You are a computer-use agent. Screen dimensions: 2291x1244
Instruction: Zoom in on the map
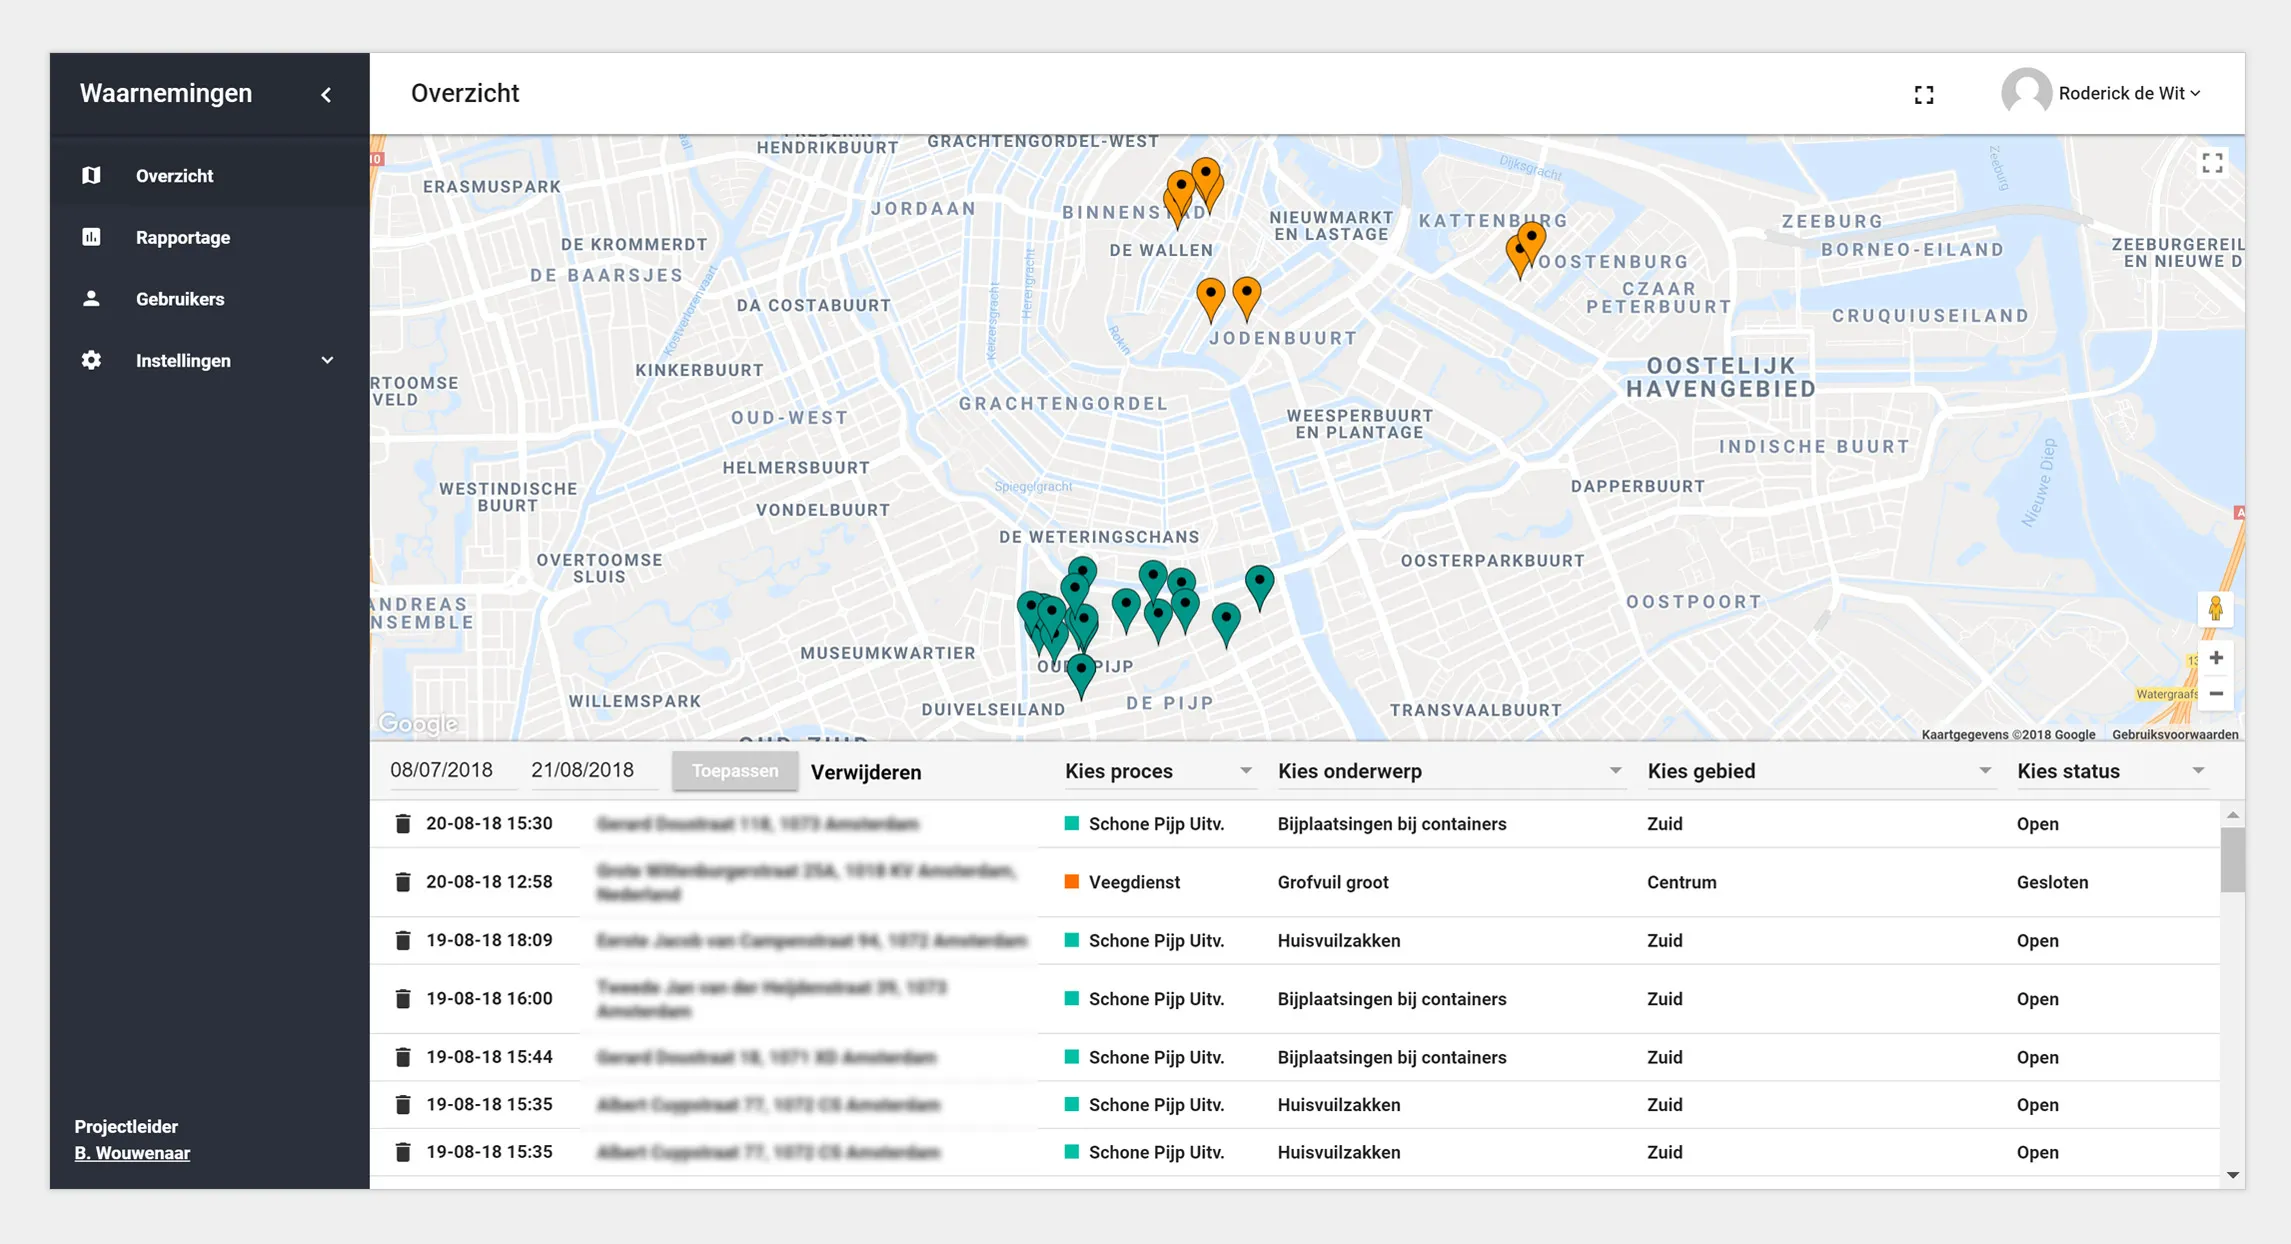pos(2216,658)
